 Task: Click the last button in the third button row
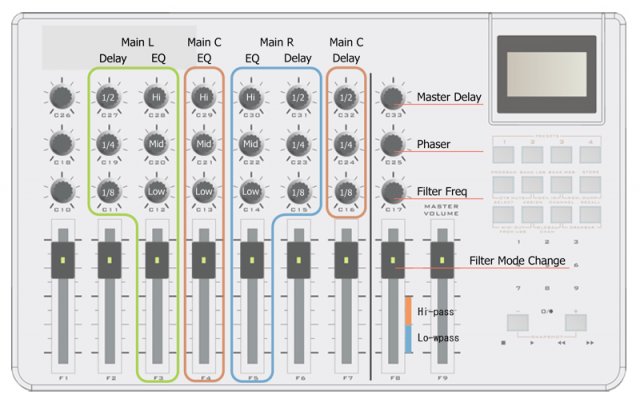tap(590, 215)
